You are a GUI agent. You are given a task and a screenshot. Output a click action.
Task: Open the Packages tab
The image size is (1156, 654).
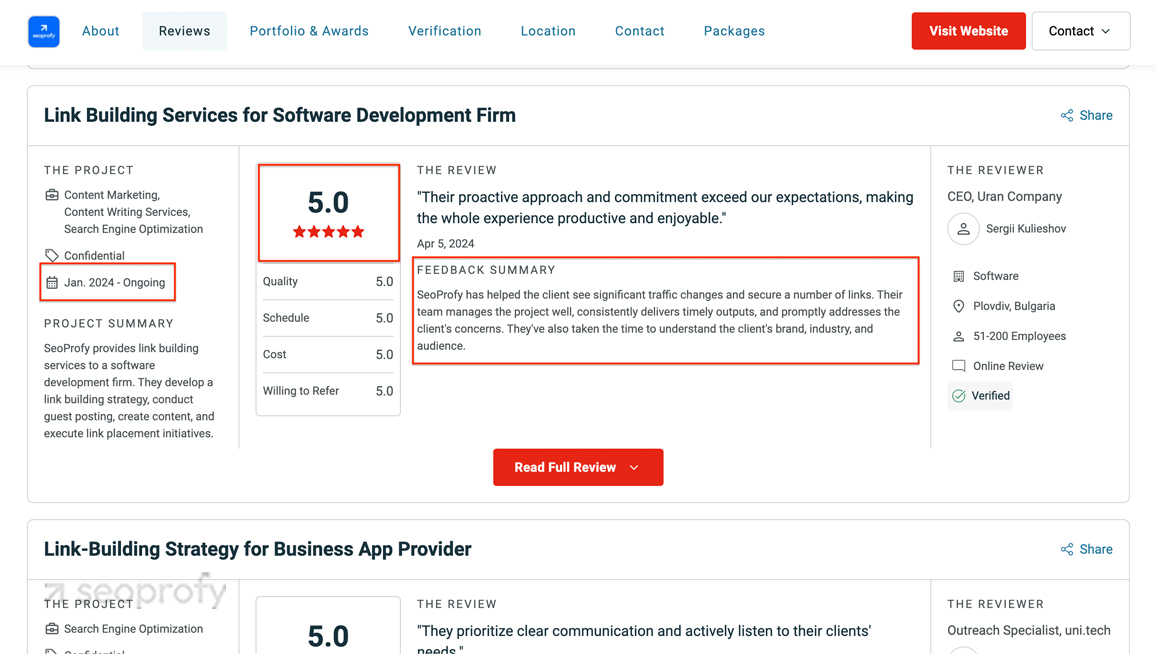coord(734,31)
